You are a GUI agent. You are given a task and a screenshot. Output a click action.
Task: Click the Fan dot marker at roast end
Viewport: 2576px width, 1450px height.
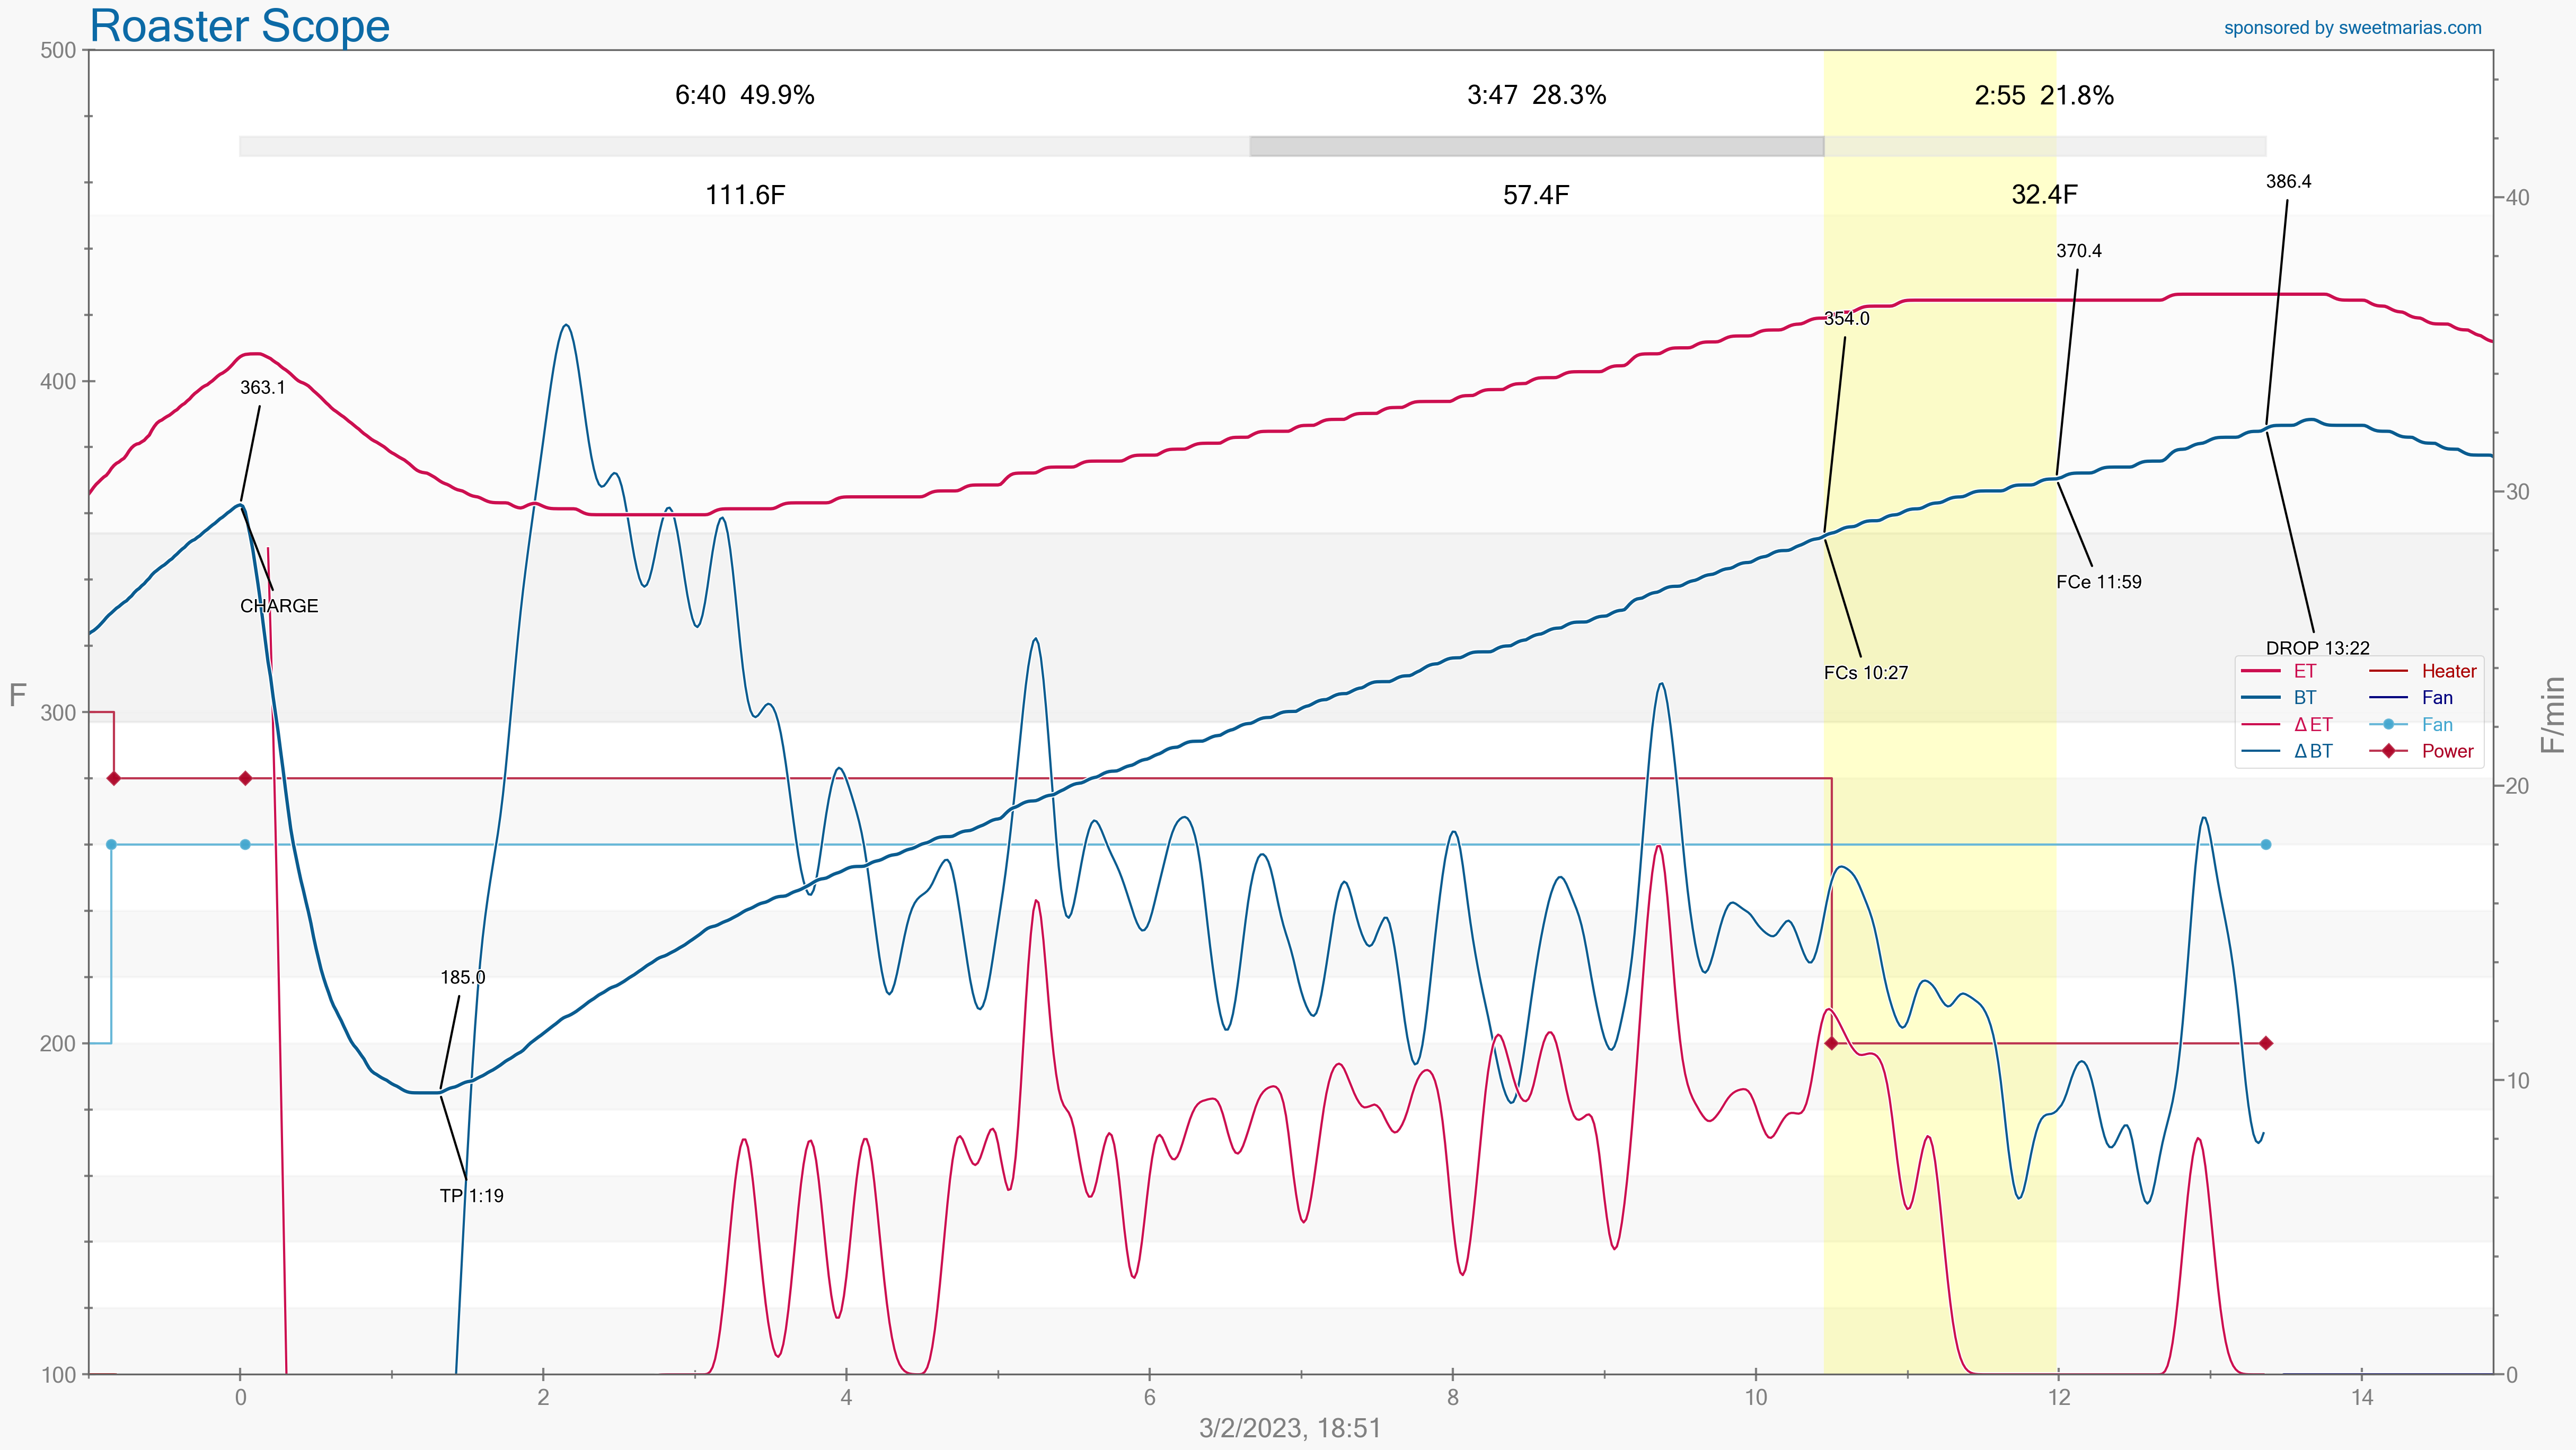2266,845
